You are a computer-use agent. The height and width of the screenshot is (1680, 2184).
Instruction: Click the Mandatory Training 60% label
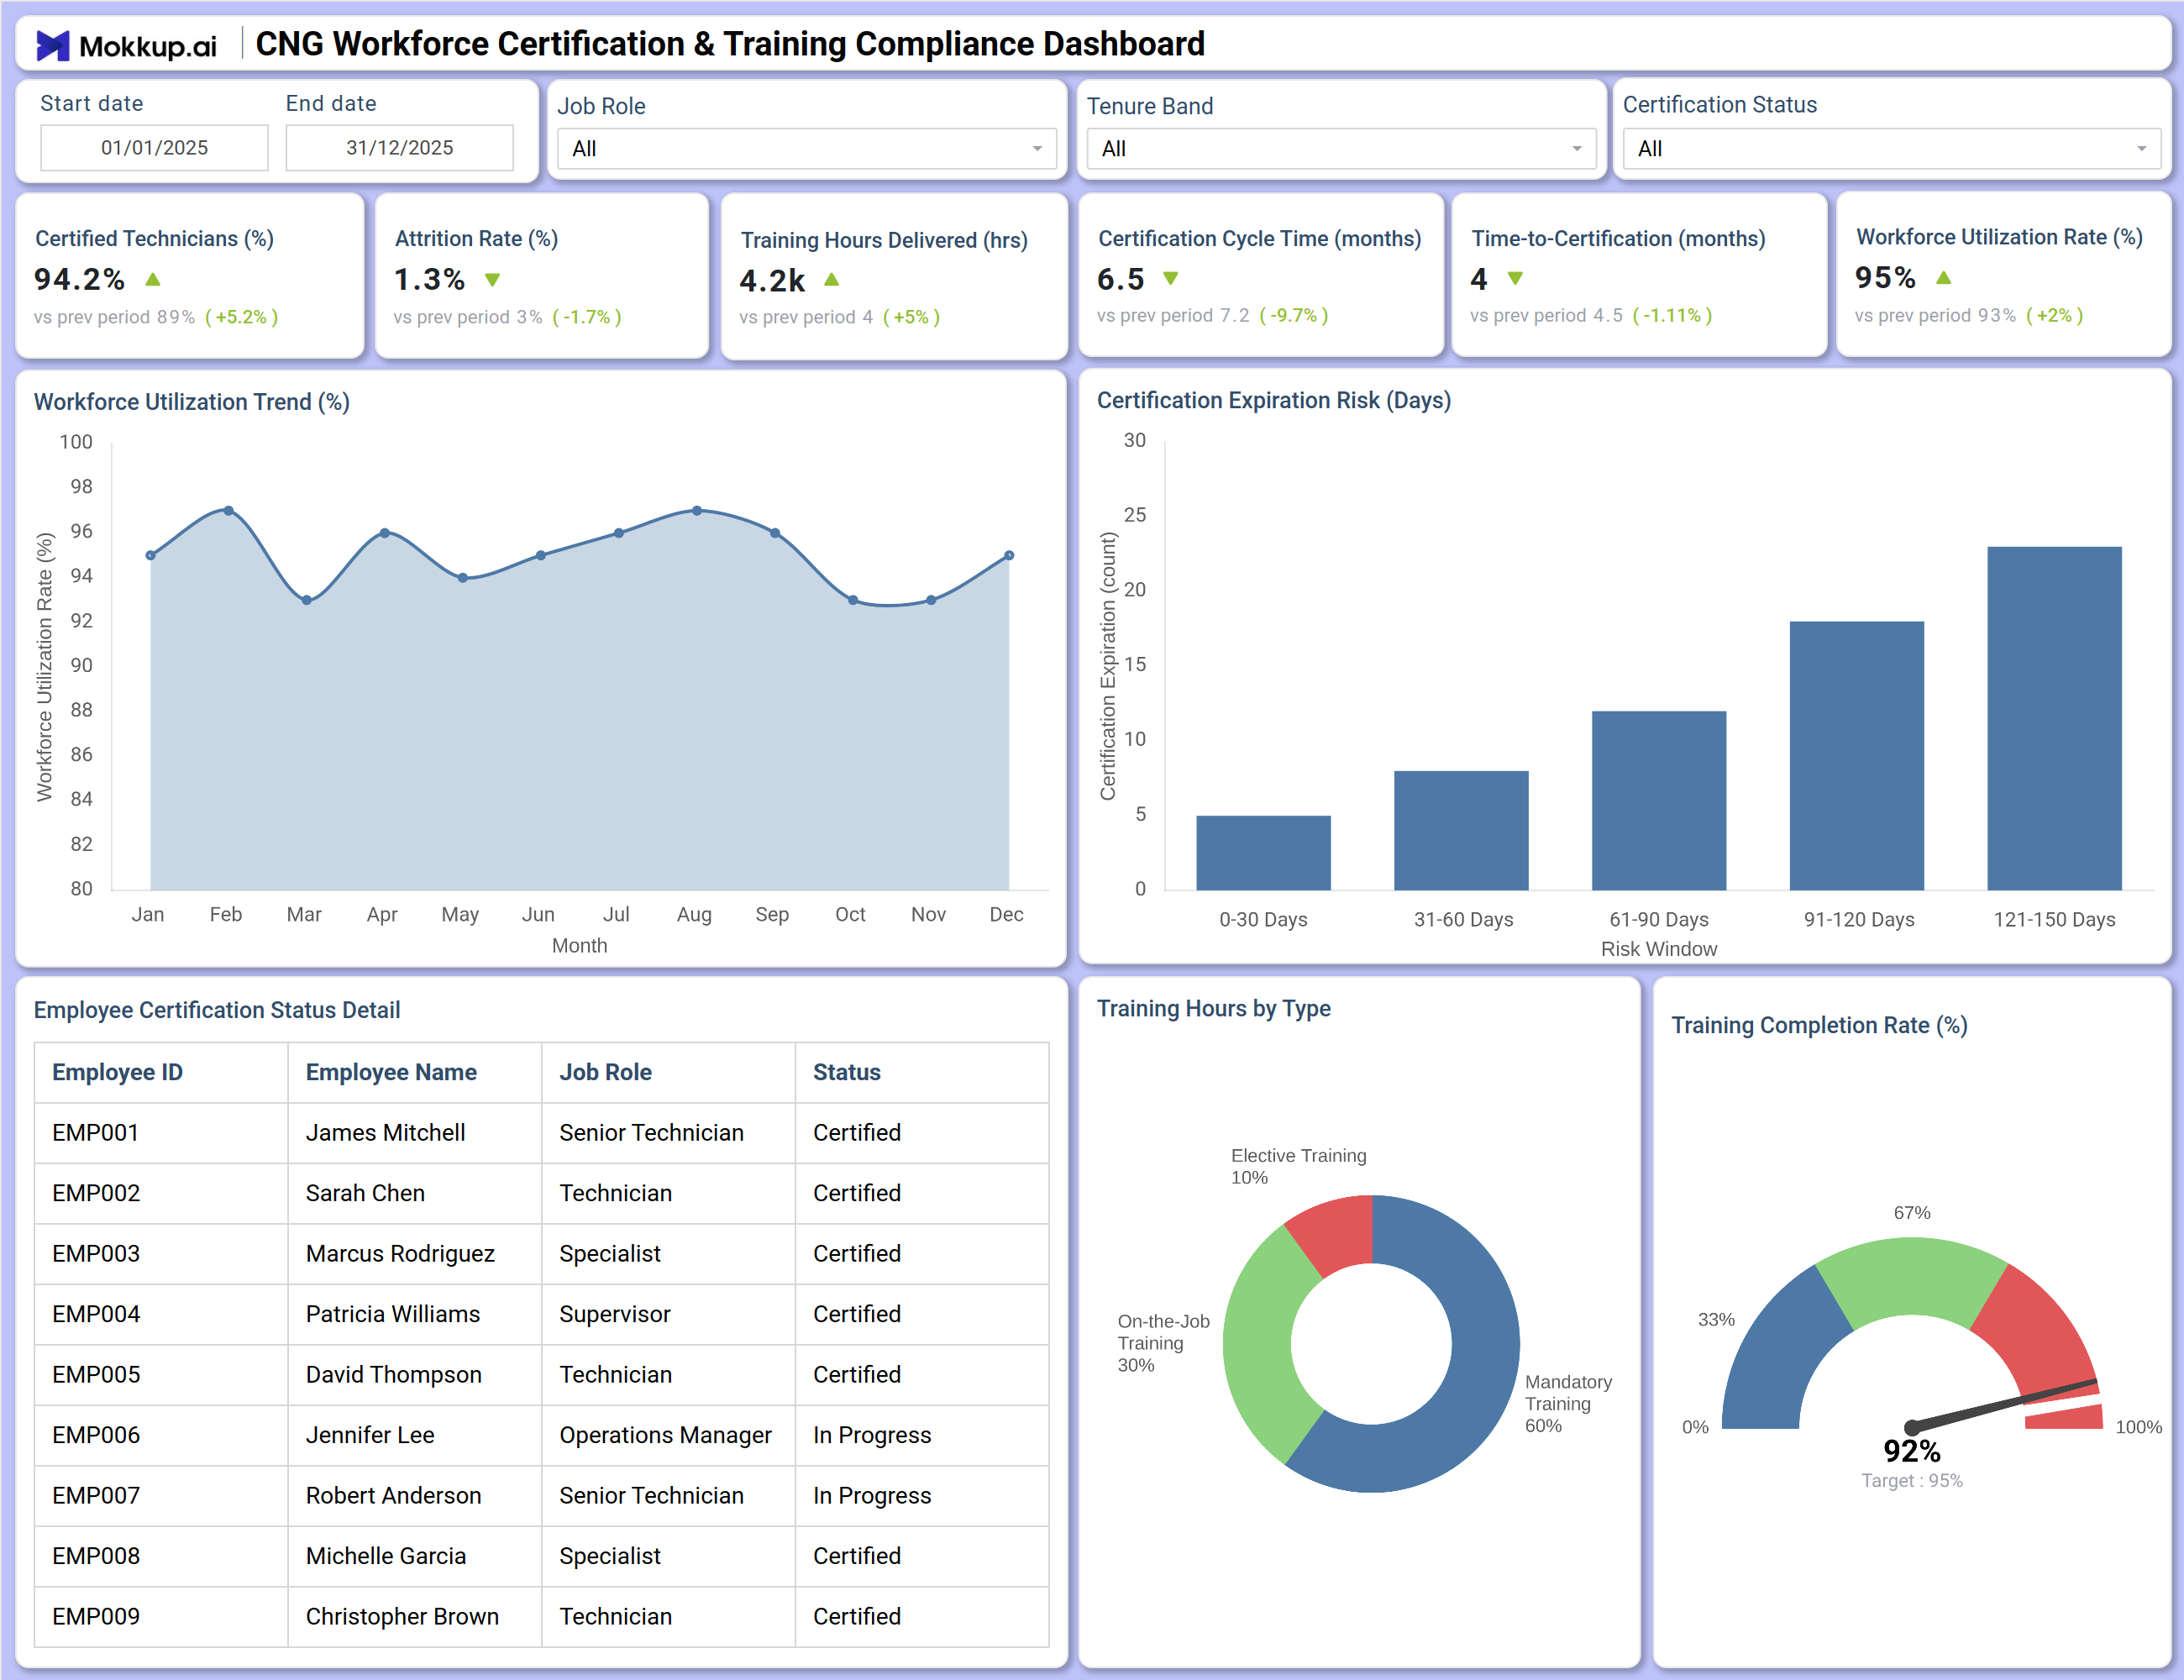(1568, 1404)
